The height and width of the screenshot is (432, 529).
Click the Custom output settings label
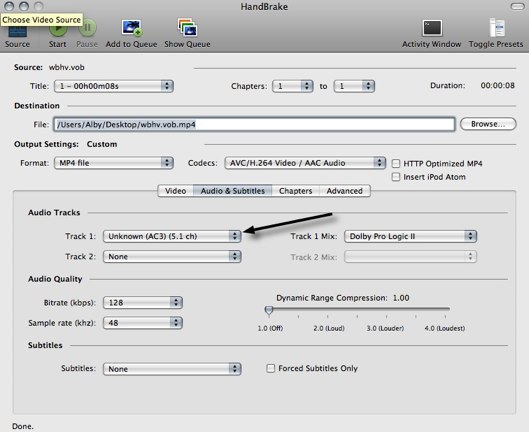click(x=102, y=144)
